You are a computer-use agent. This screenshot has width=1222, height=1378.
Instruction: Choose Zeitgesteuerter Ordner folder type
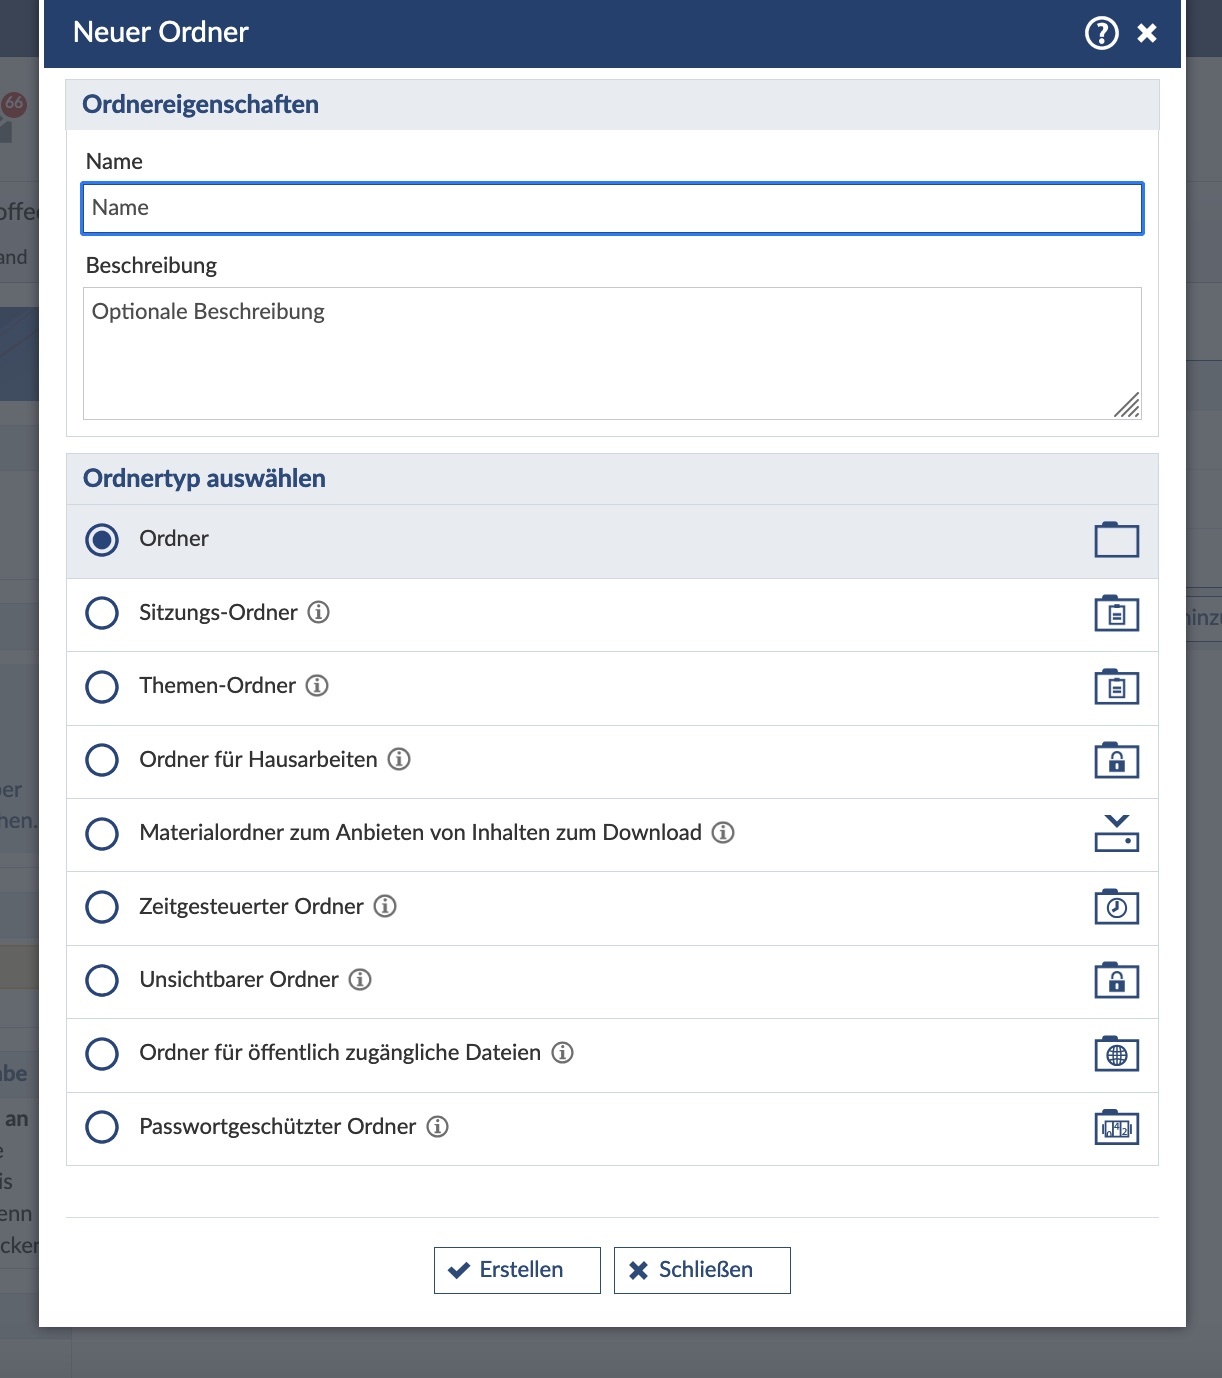(102, 907)
